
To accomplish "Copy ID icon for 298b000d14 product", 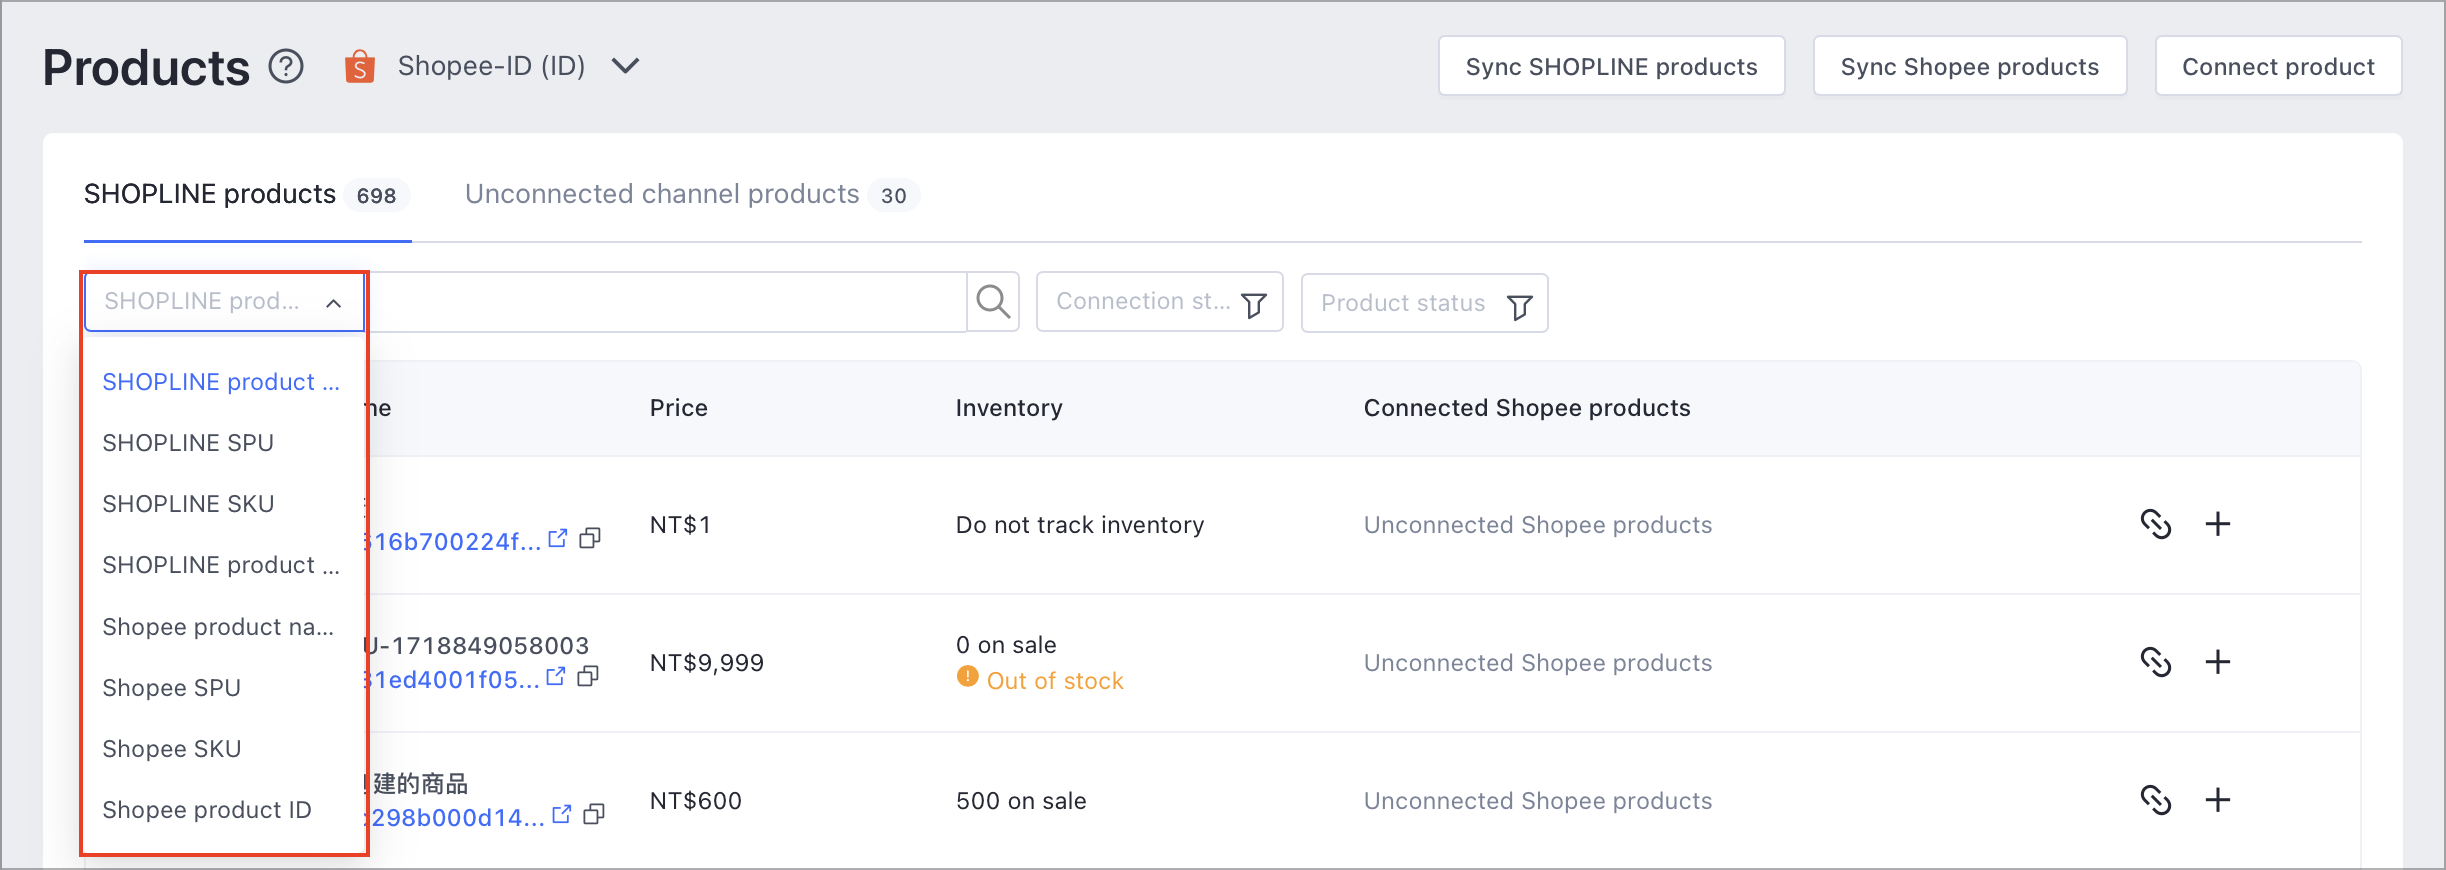I will tap(595, 814).
